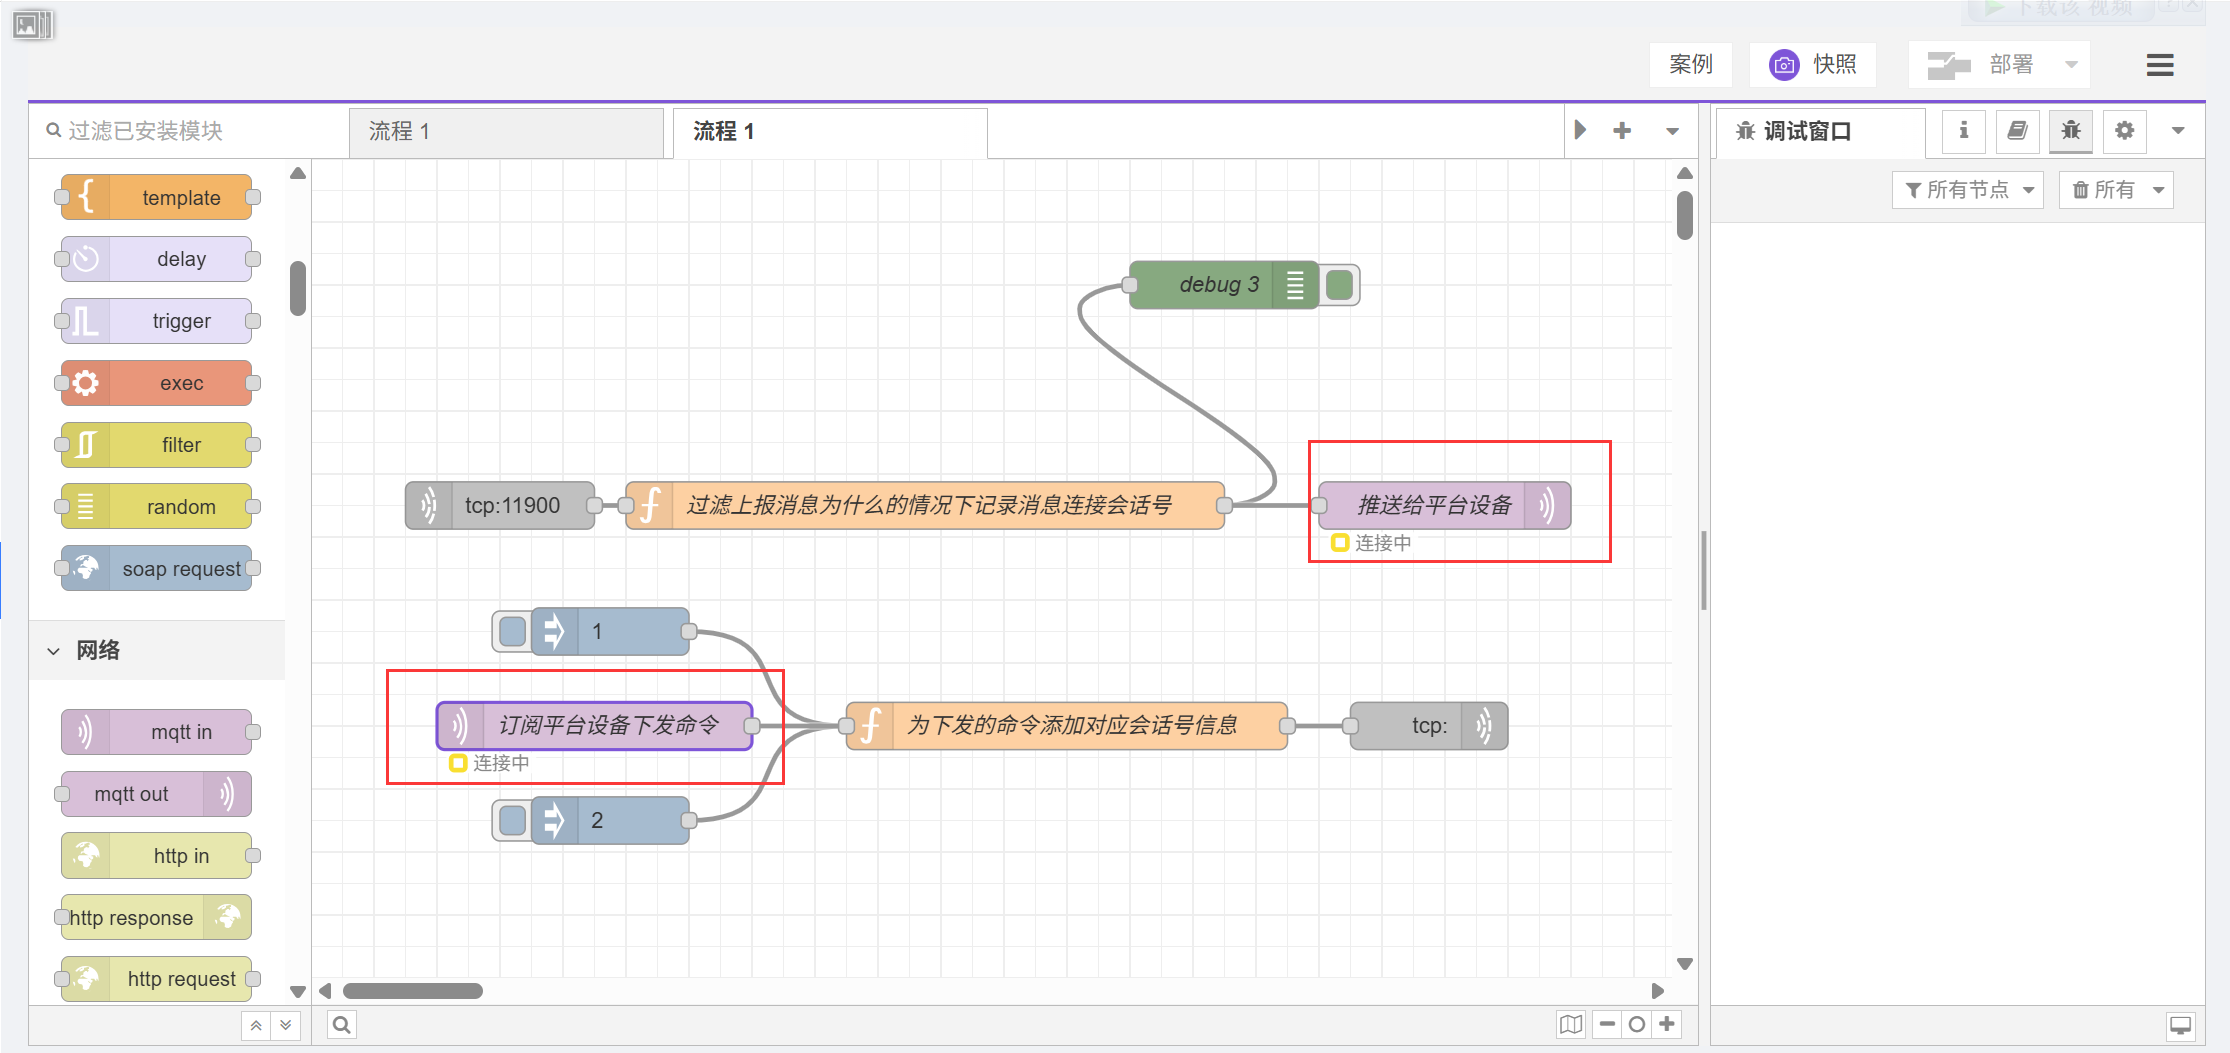The width and height of the screenshot is (2230, 1053).
Task: Open the 部署 deploy dropdown arrow
Action: point(2071,65)
